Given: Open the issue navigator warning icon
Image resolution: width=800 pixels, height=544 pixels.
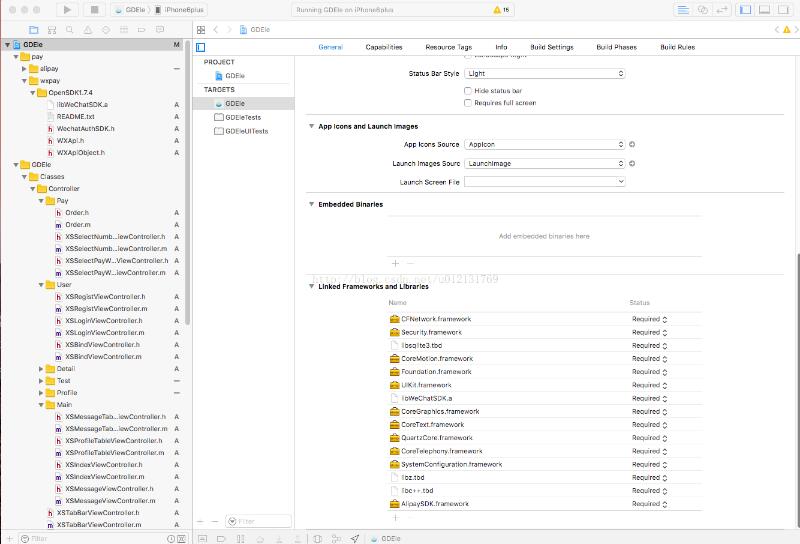Looking at the screenshot, I should click(x=88, y=30).
